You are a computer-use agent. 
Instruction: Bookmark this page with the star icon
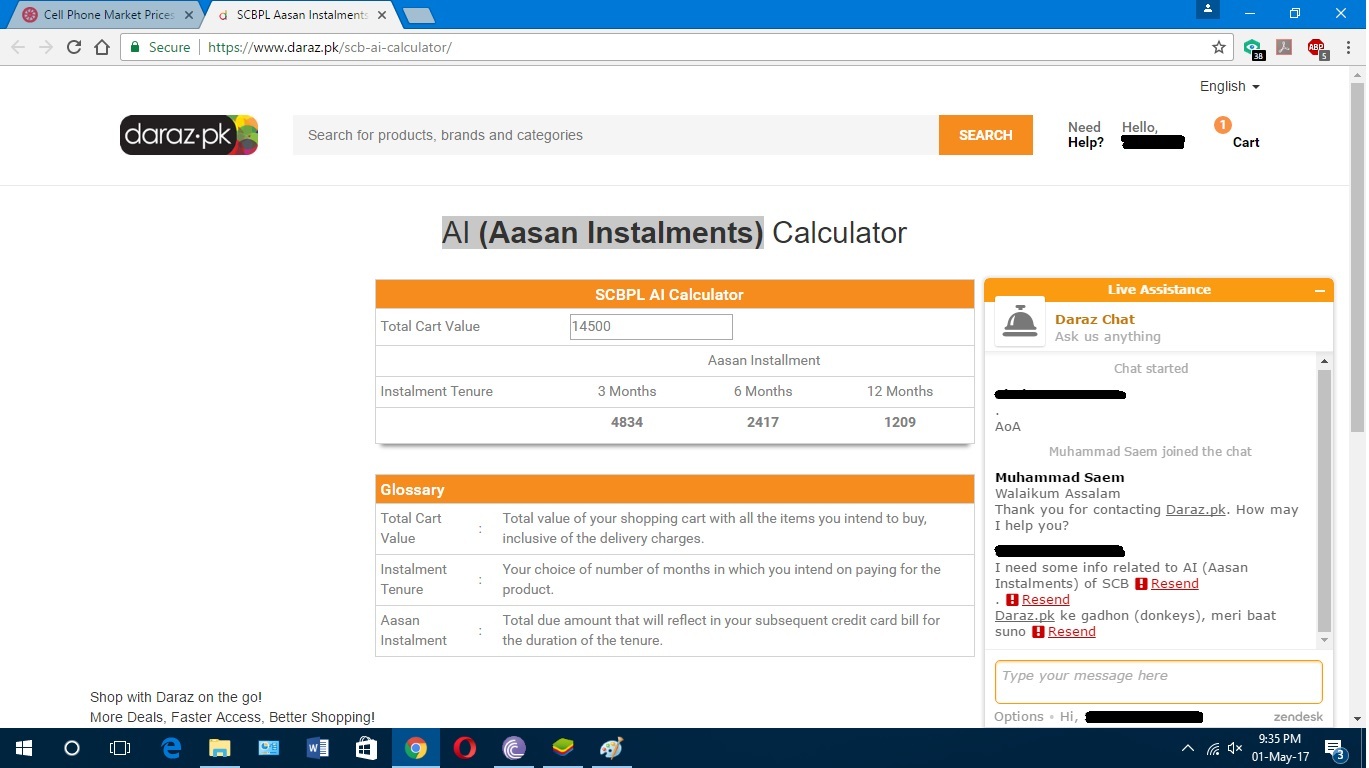(1219, 47)
